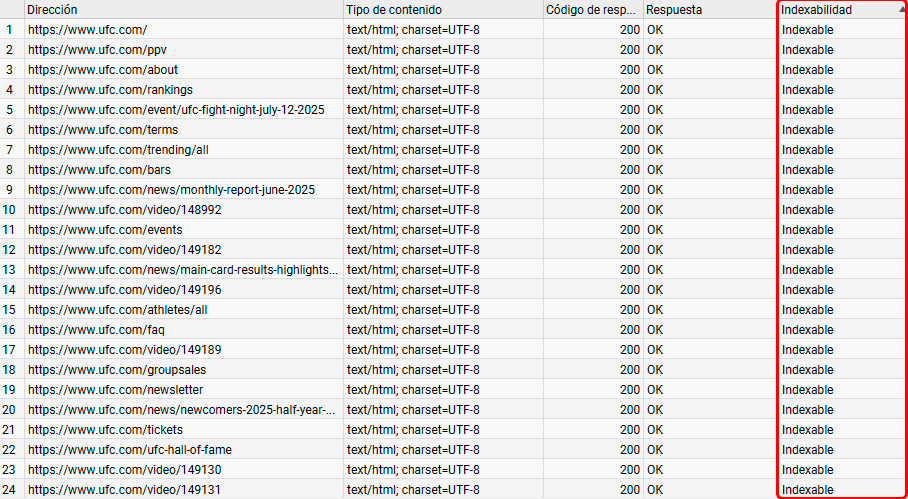Click the OK response cell for groupsales row
Screen dimensions: 908x499
tap(655, 369)
